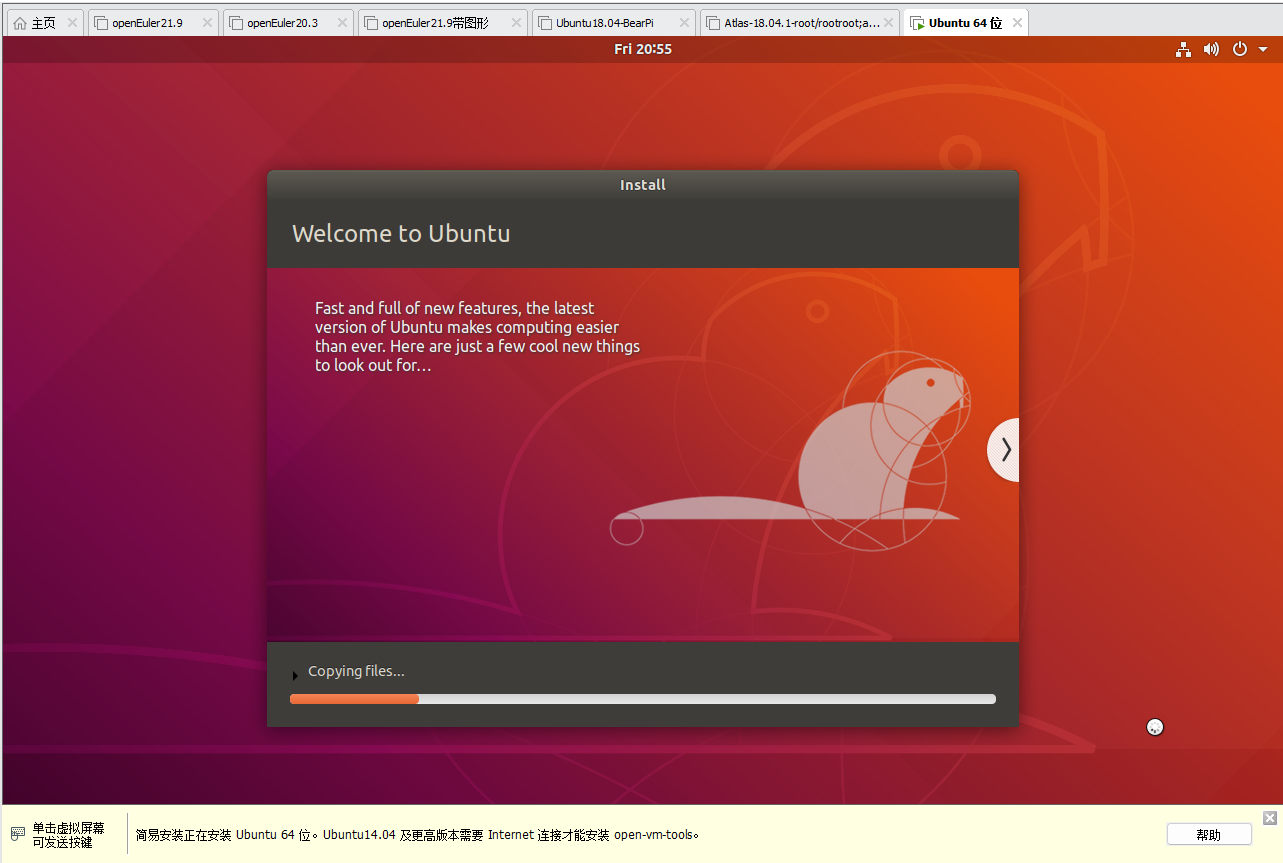This screenshot has width=1283, height=863.
Task: Click the 'Fast and full of new features' paragraph
Action: 477,337
